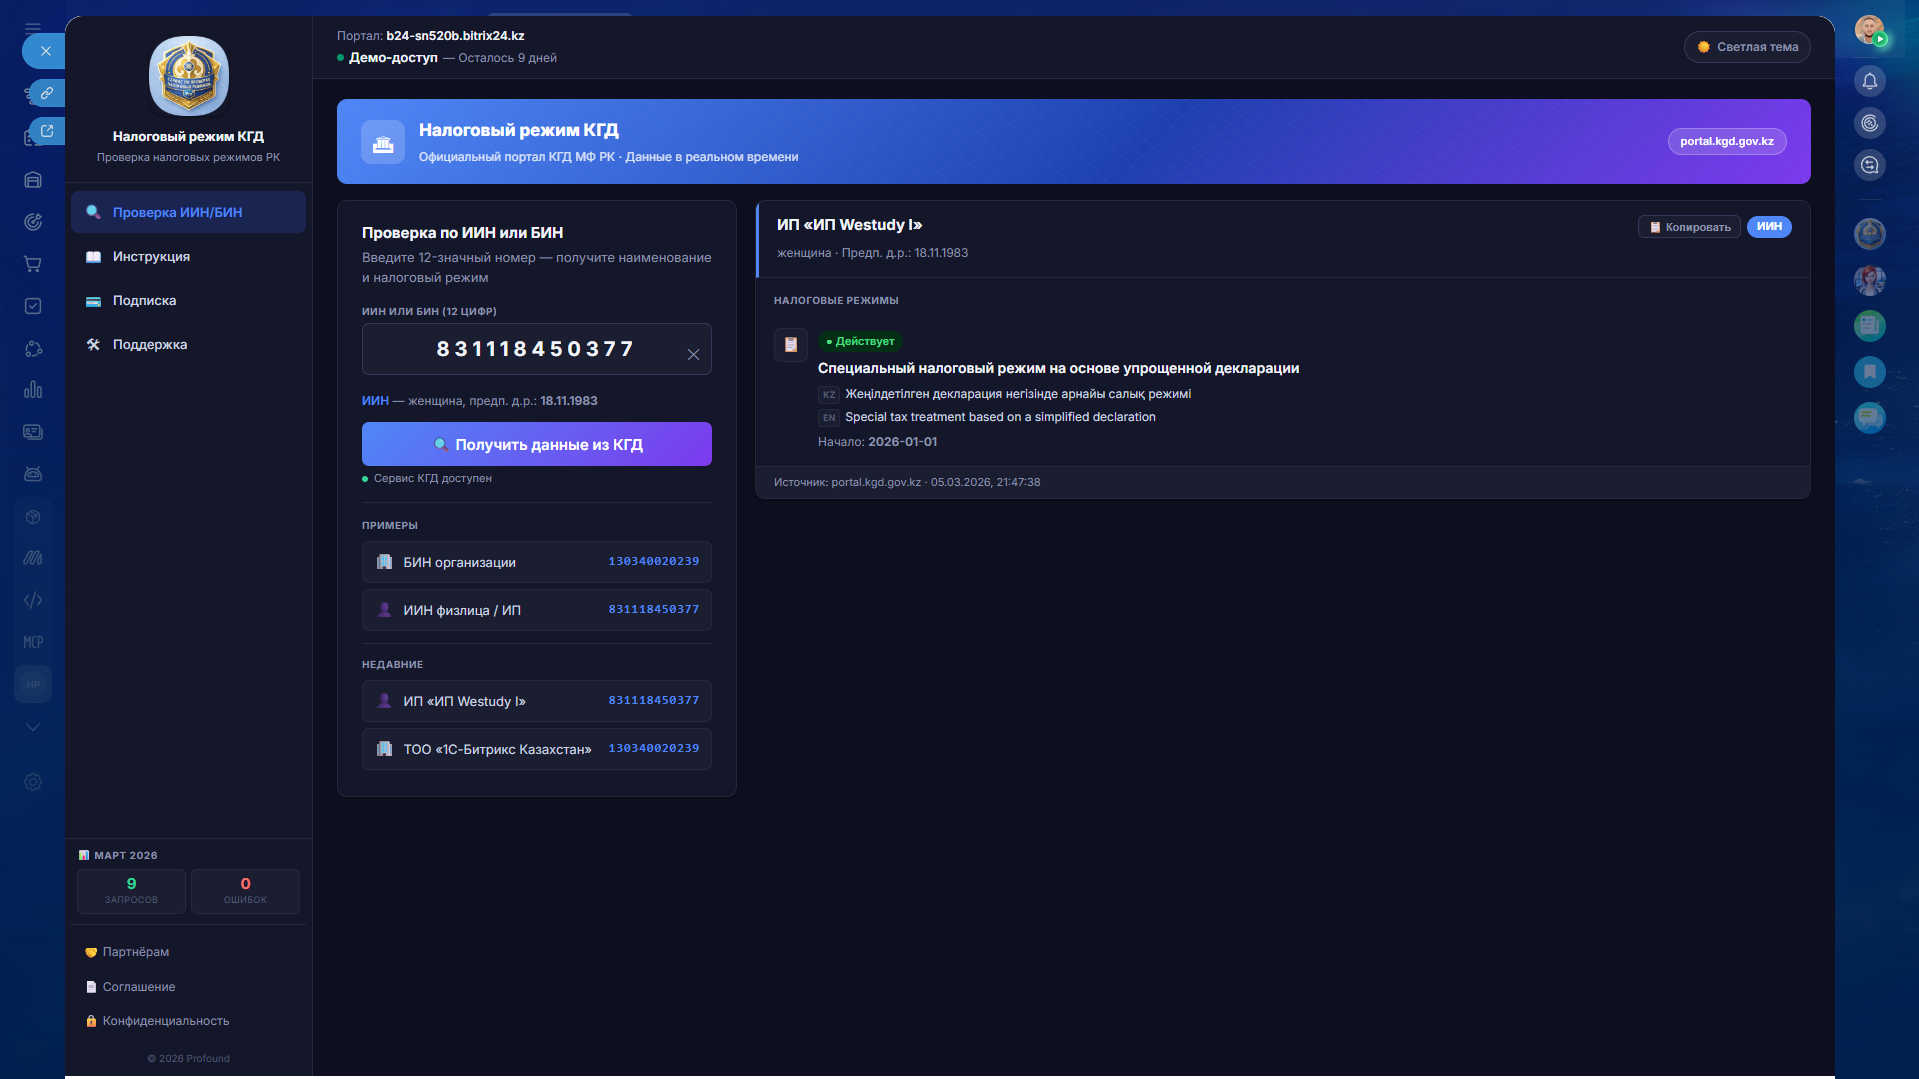
Task: Open the code brackets developer icon
Action: 33,600
